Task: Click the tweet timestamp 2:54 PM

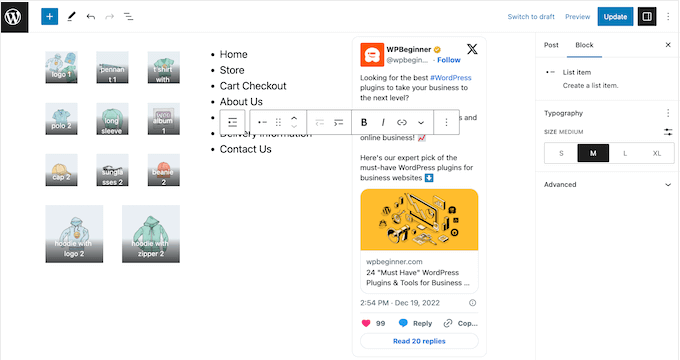Action: pos(400,303)
